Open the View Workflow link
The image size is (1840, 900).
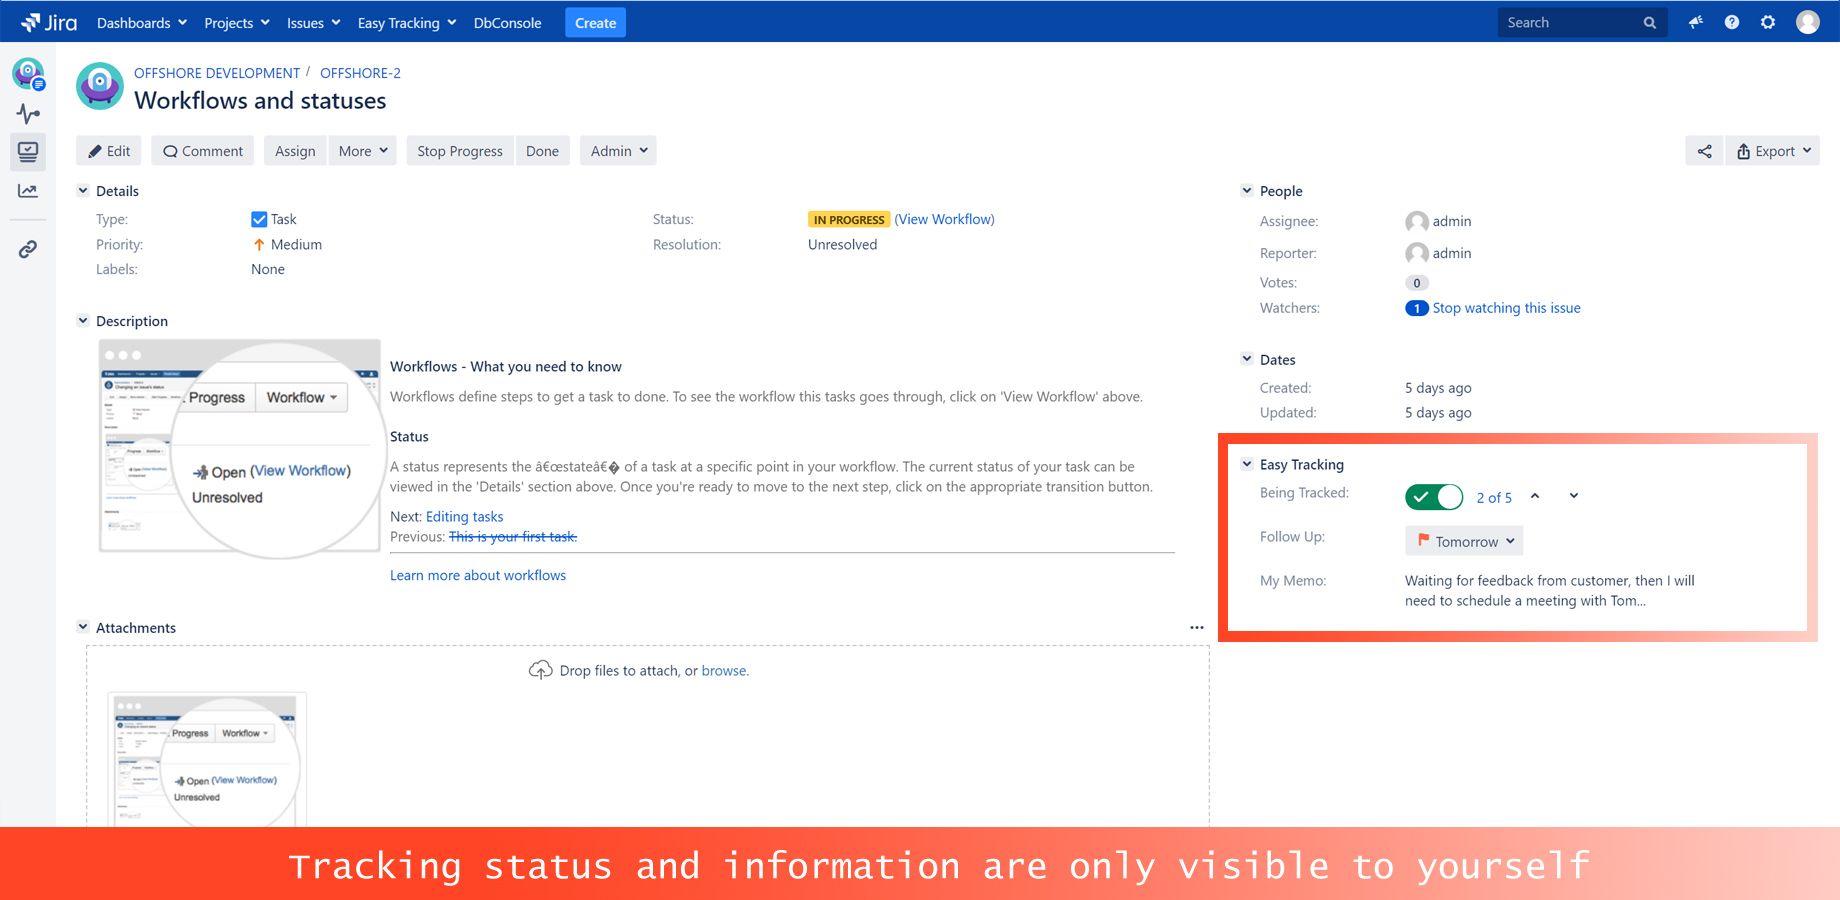click(944, 219)
